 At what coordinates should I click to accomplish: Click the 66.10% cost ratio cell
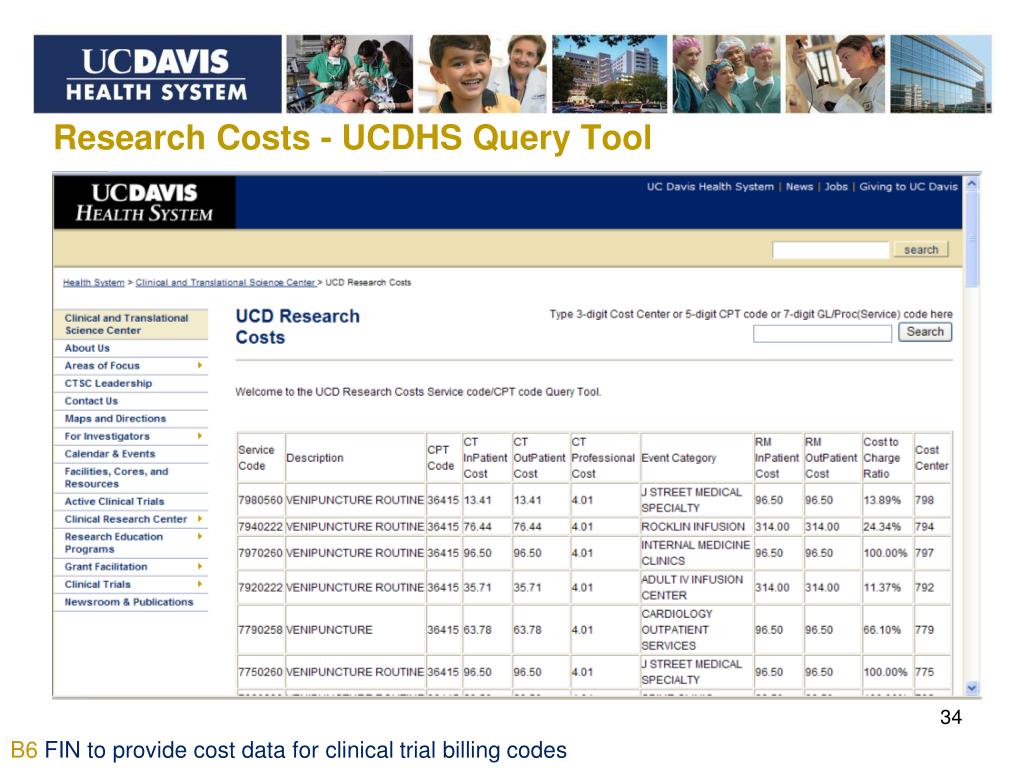coord(886,630)
